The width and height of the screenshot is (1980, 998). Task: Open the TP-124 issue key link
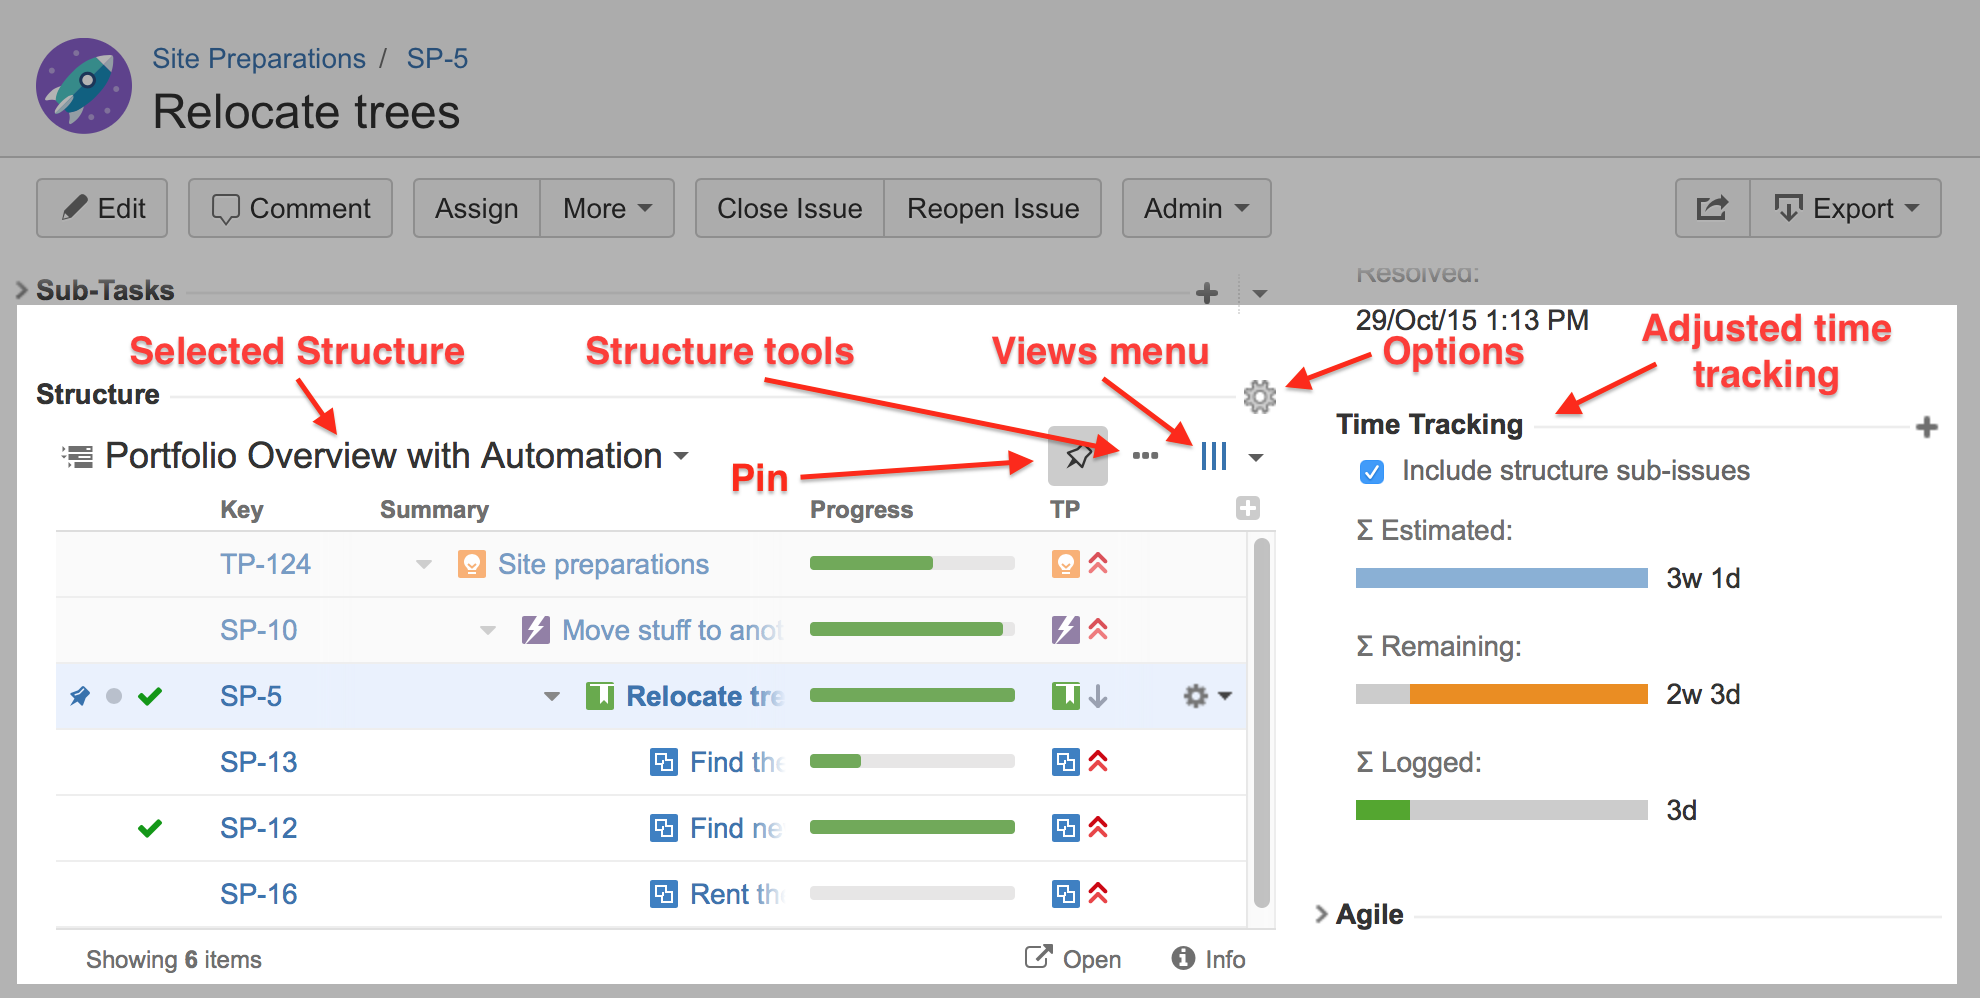[x=265, y=565]
